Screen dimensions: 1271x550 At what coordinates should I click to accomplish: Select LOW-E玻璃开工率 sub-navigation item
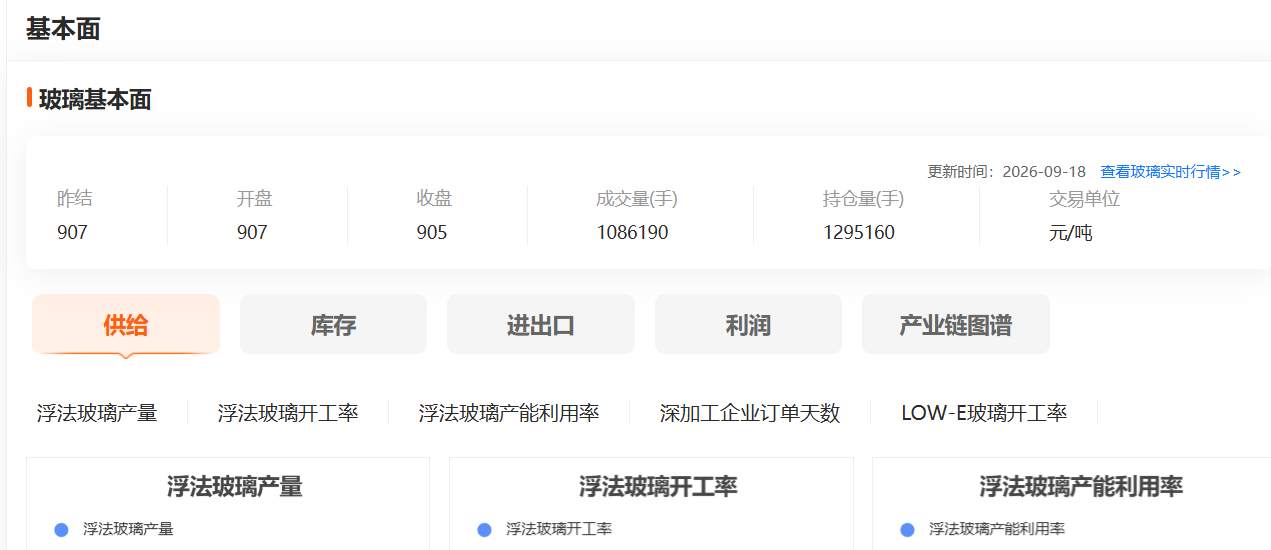(x=984, y=413)
